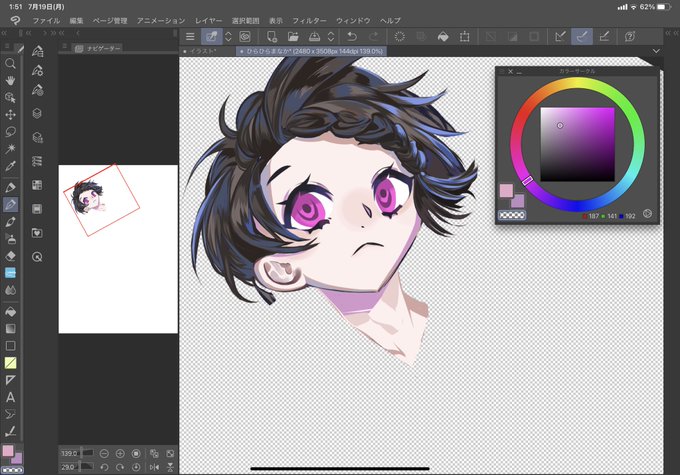This screenshot has height=475, width=680.
Task: Open the ウィンドウ menu
Action: [353, 20]
